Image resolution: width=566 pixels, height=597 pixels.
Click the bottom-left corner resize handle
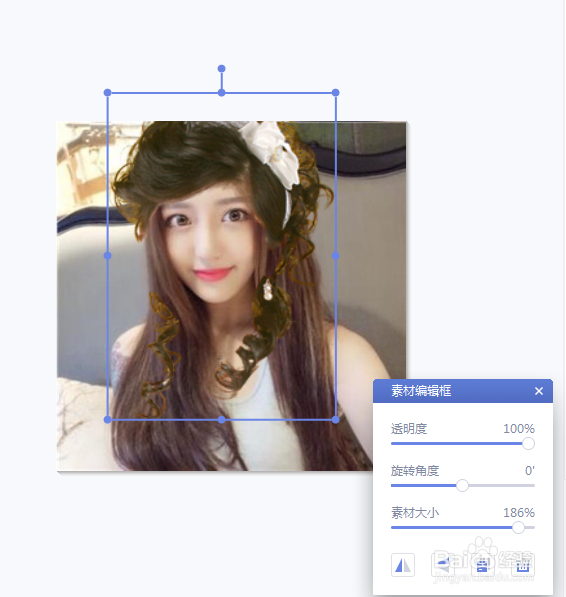(108, 420)
